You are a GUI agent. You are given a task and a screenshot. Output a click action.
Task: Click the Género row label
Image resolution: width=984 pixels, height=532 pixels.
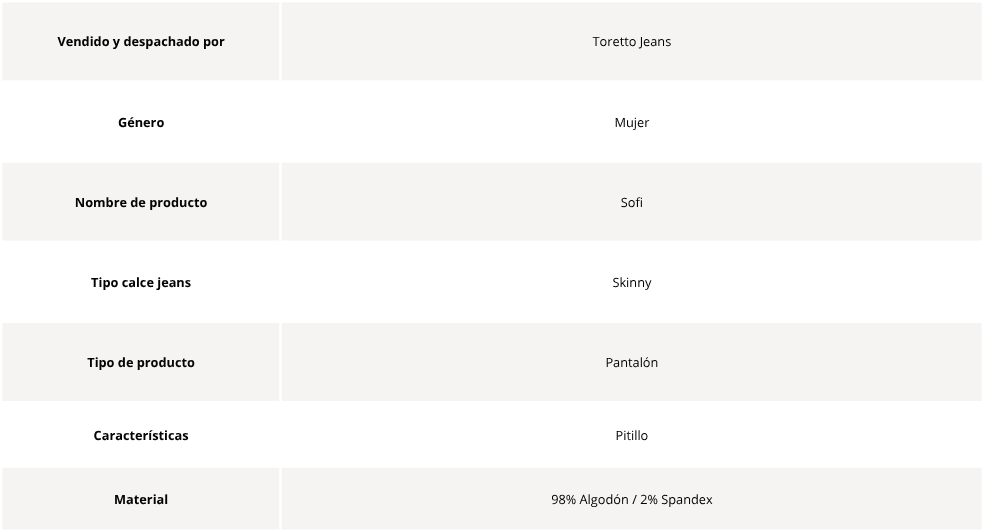(141, 122)
